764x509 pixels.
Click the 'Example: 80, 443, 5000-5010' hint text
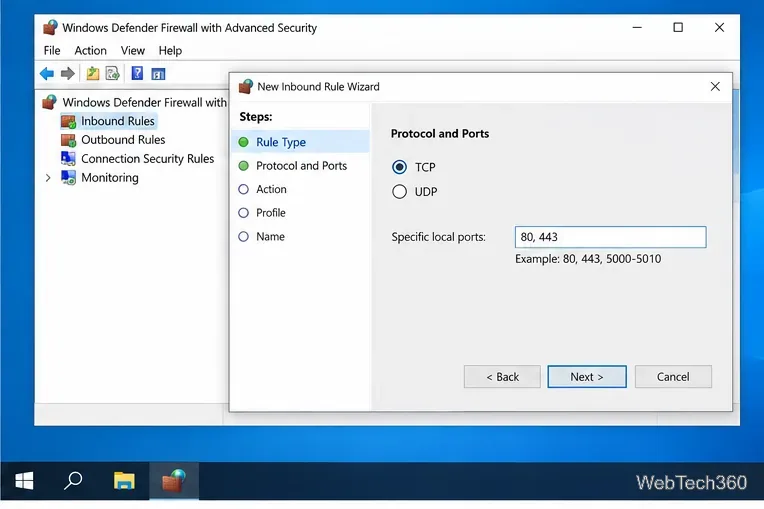[x=588, y=259]
